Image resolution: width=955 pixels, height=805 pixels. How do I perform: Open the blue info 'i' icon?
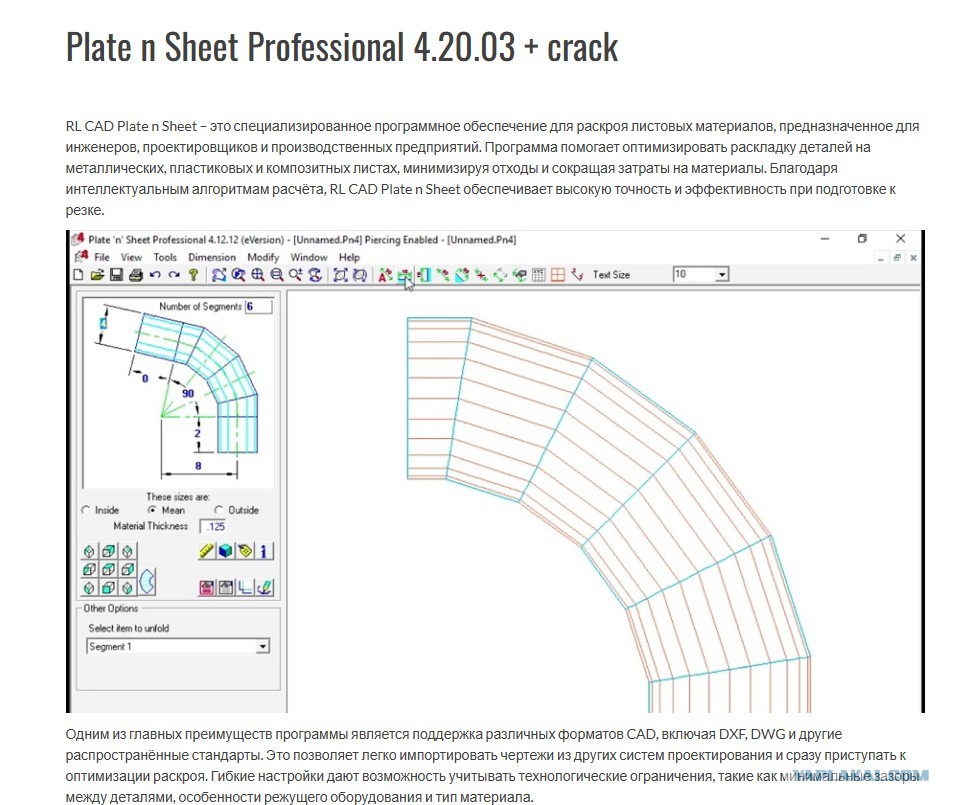click(x=264, y=551)
